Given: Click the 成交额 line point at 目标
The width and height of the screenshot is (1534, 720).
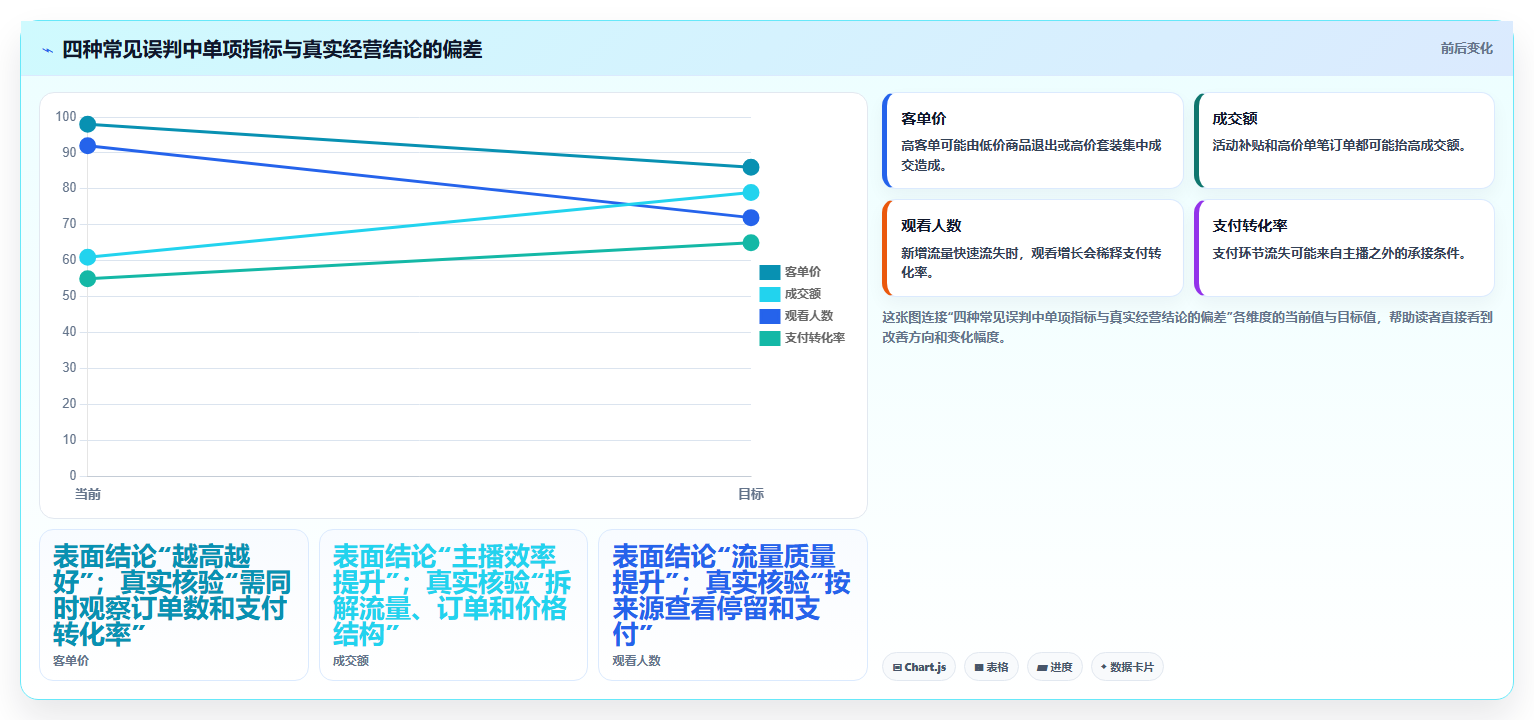Looking at the screenshot, I should pyautogui.click(x=751, y=192).
